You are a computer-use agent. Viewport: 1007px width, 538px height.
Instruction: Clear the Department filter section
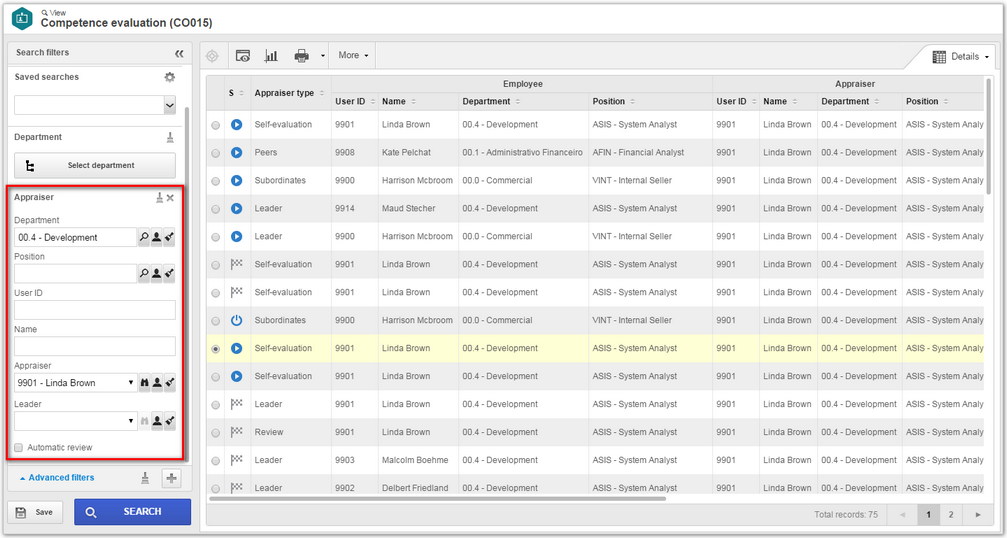coord(170,137)
